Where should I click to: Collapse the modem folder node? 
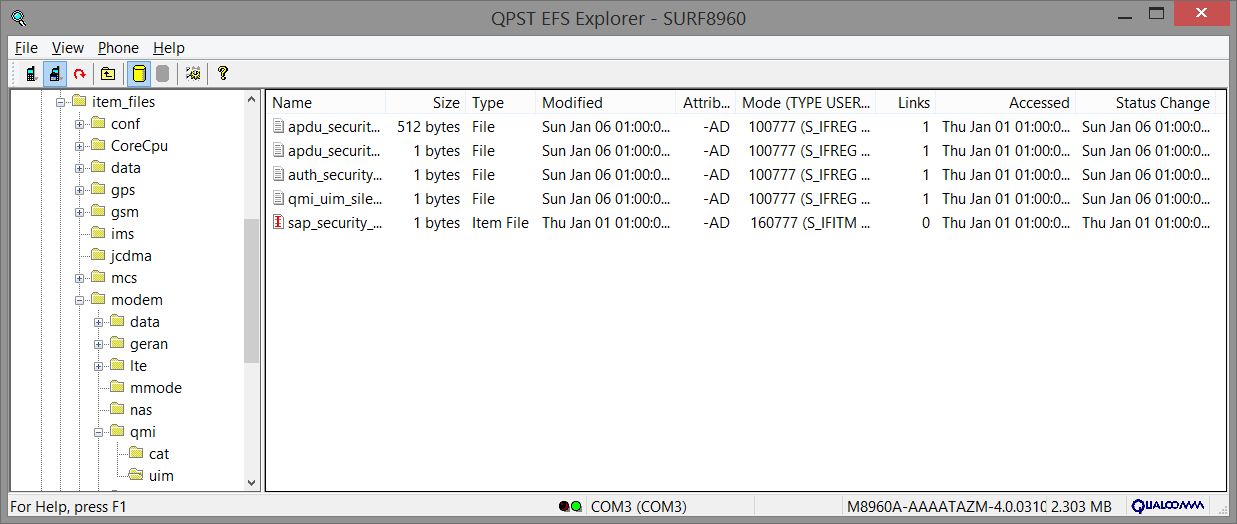coord(79,300)
